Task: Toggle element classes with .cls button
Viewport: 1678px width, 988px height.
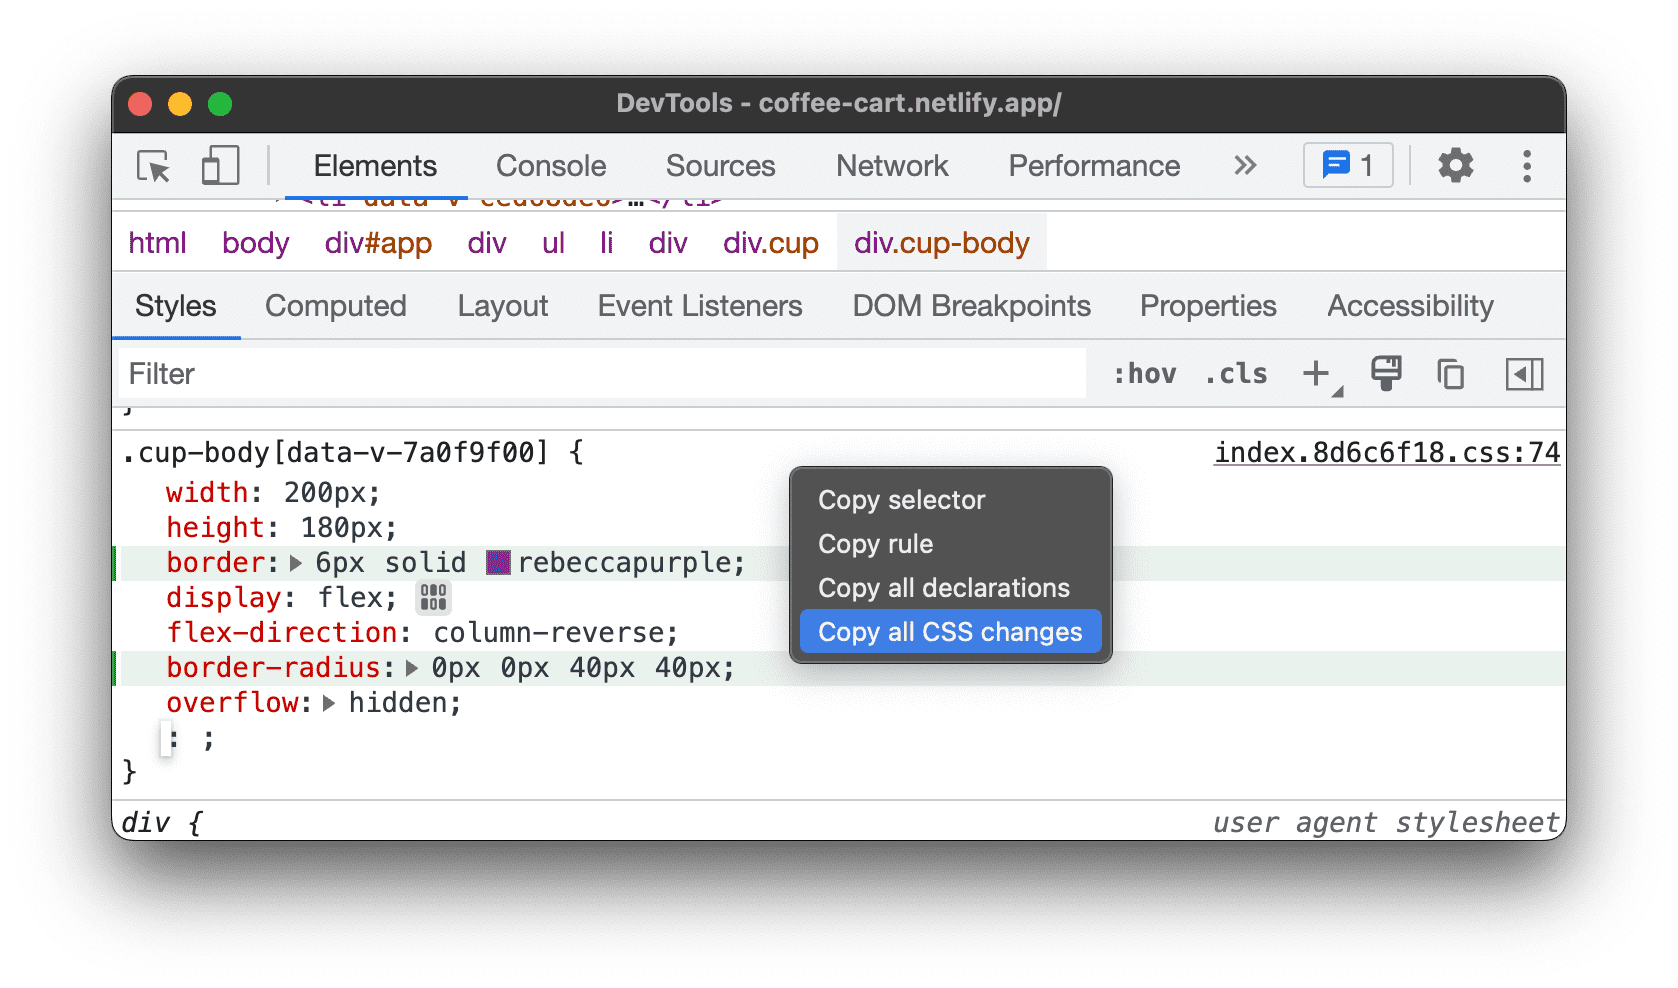Action: pyautogui.click(x=1236, y=373)
